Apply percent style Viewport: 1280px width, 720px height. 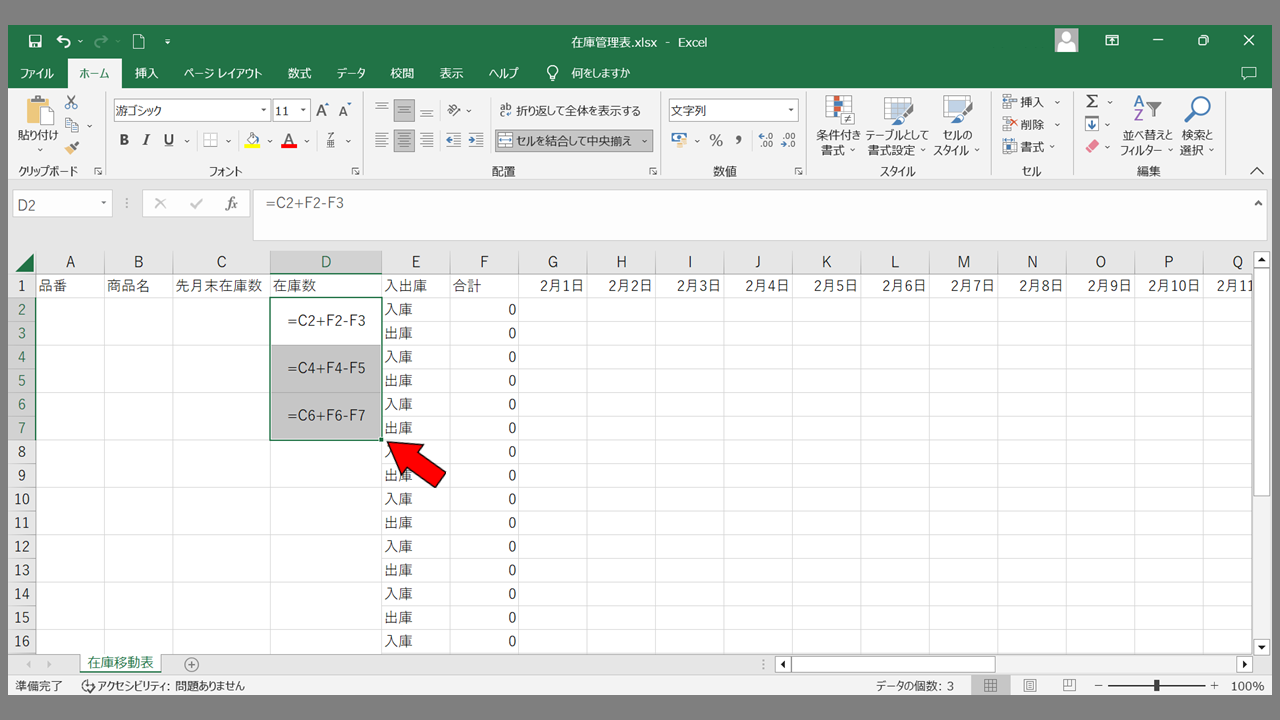[716, 140]
